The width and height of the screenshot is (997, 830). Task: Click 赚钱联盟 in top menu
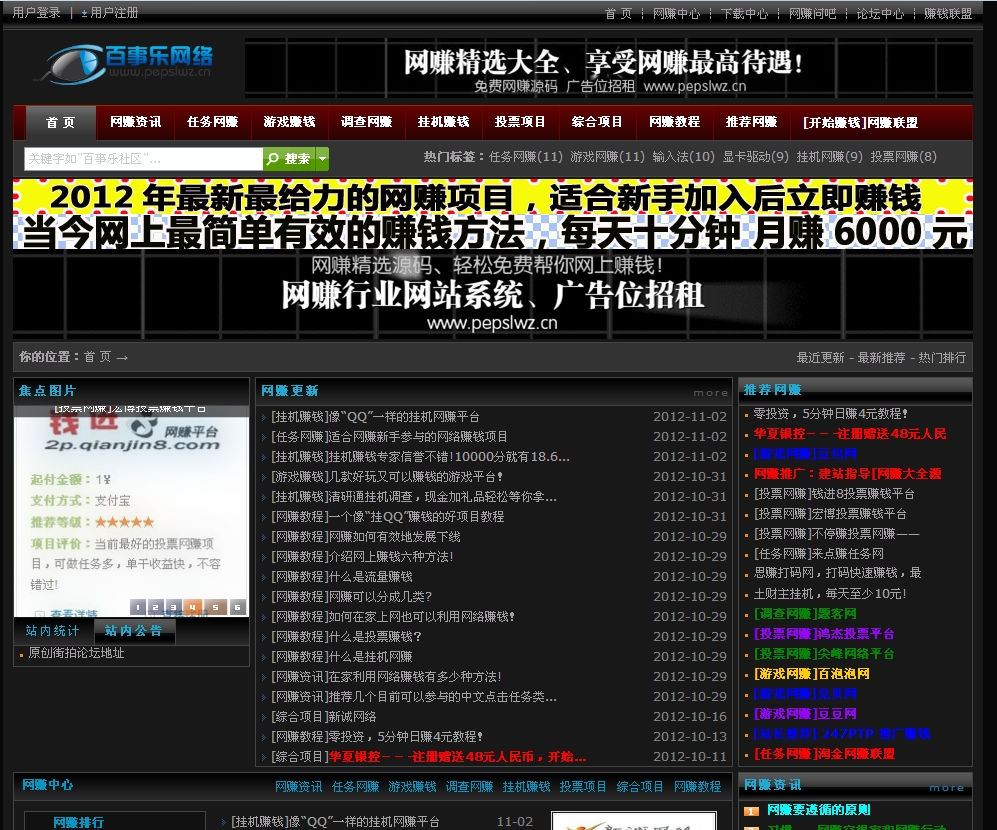(948, 13)
